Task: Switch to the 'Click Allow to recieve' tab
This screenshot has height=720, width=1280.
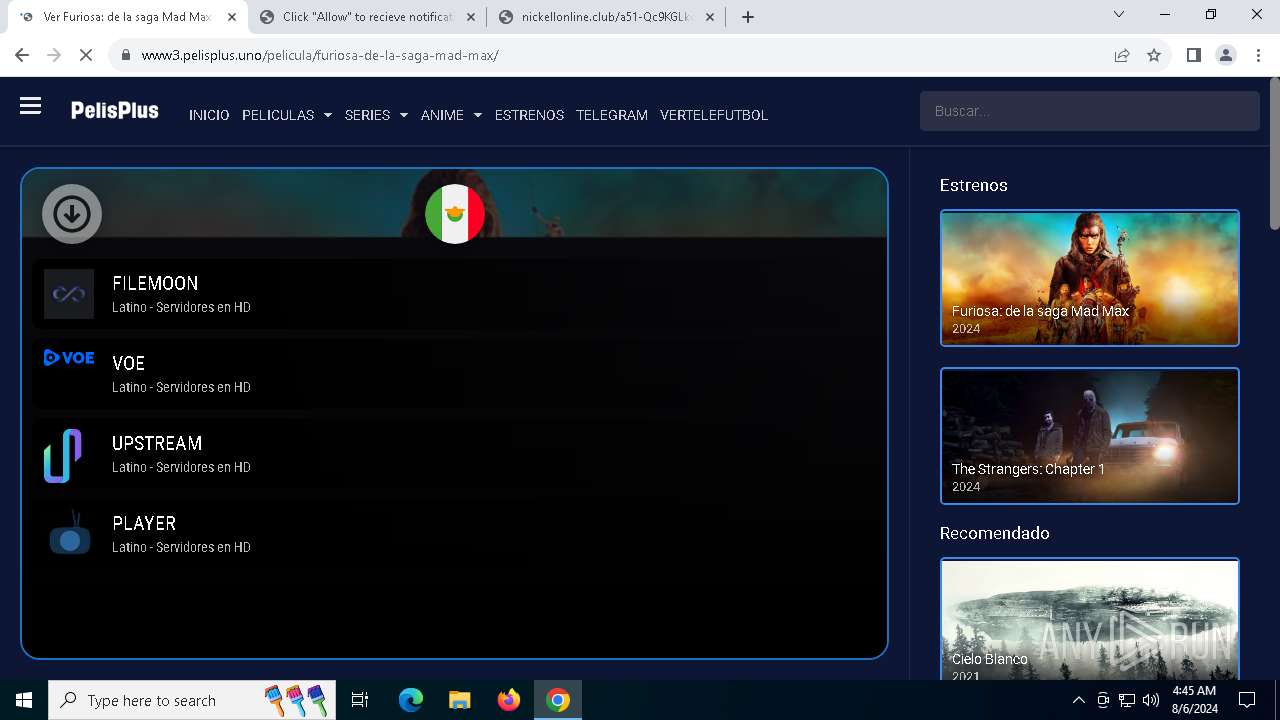Action: [367, 17]
